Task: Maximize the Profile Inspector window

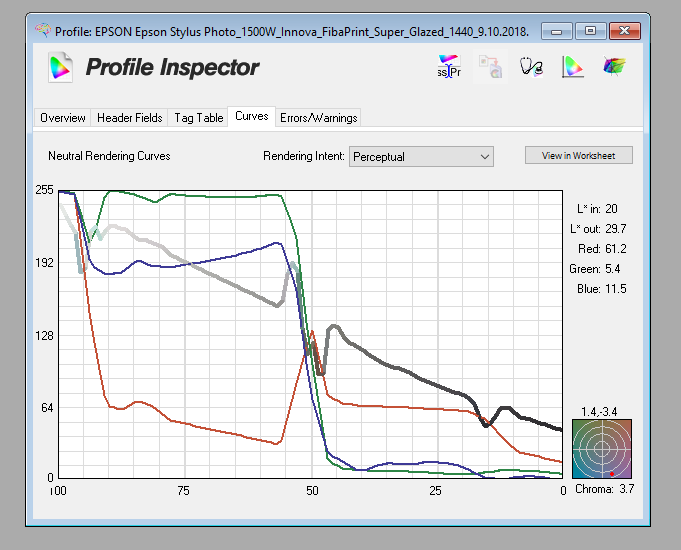Action: coord(590,31)
